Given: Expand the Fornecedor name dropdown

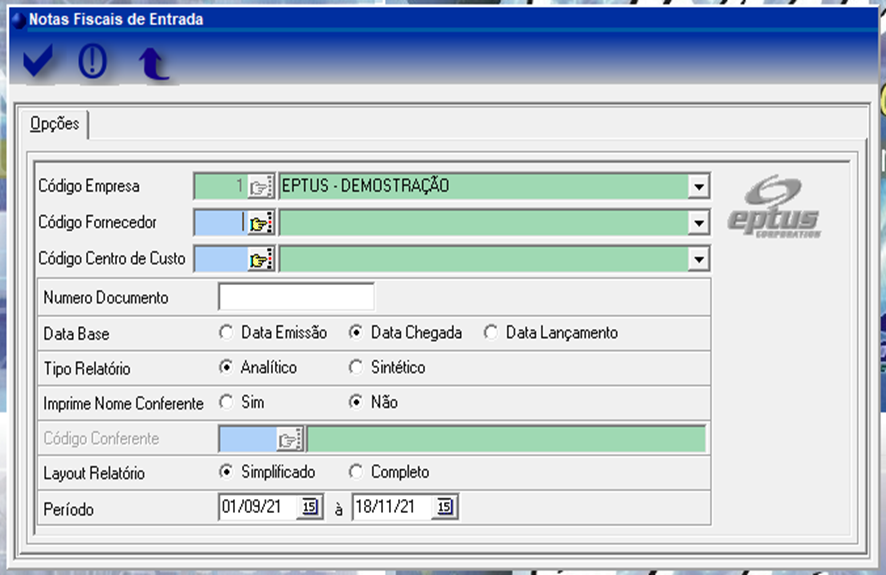Looking at the screenshot, I should 699,223.
